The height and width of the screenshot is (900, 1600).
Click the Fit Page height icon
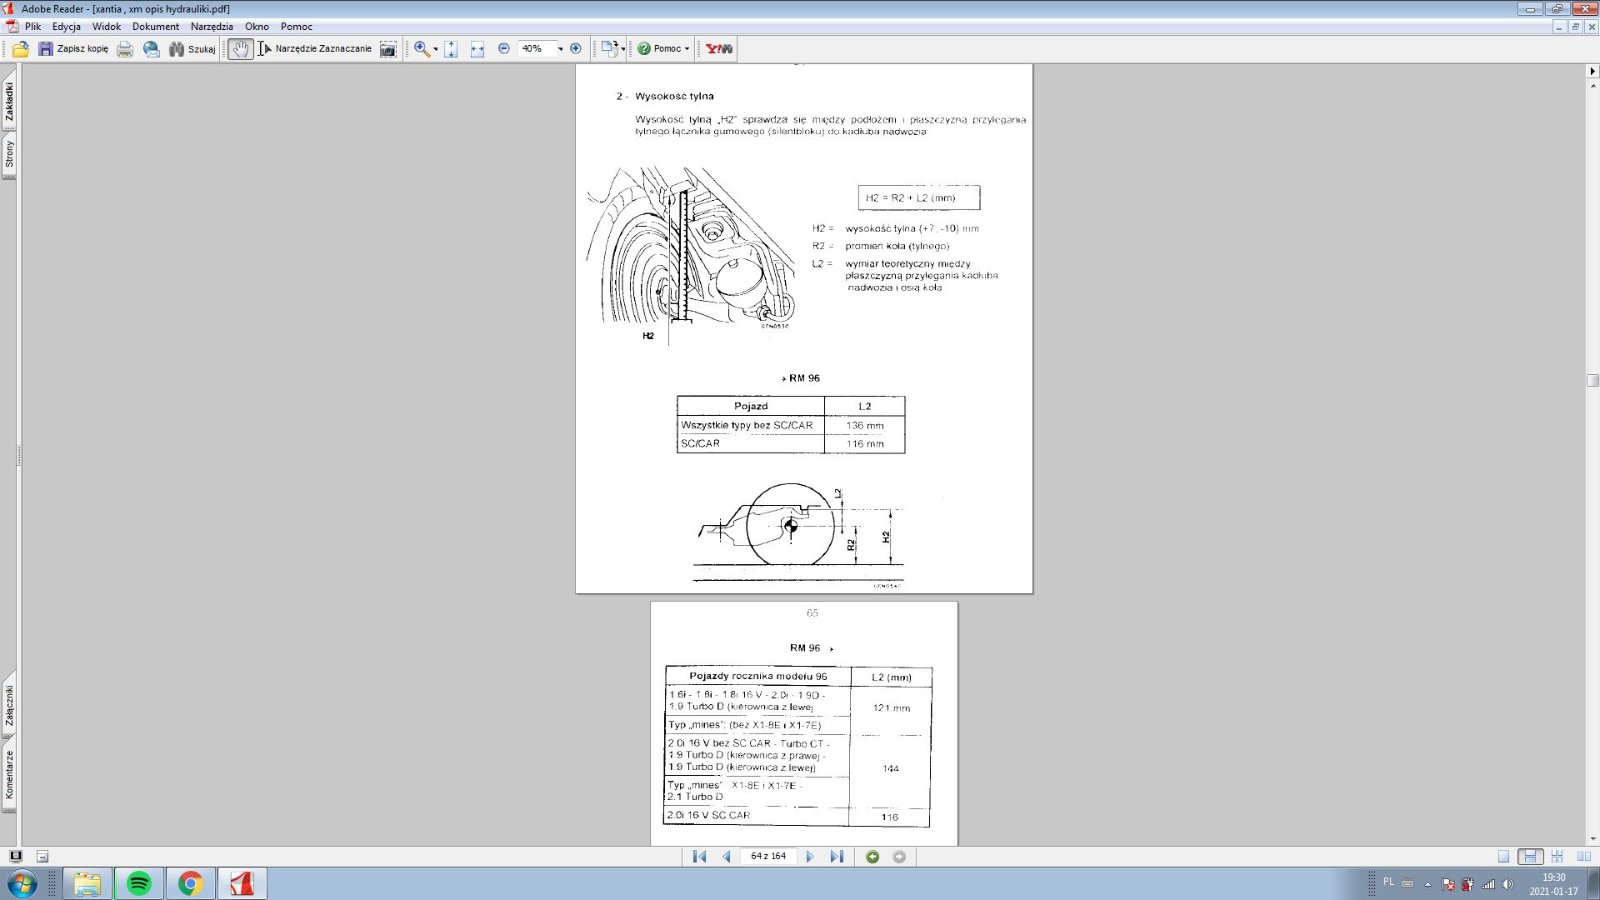pyautogui.click(x=451, y=48)
